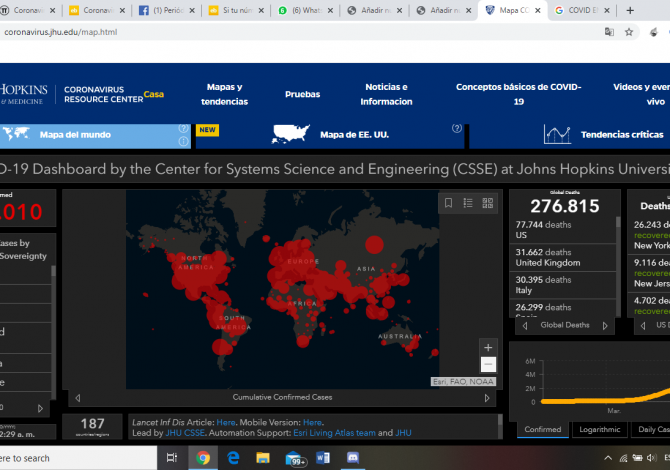Open help question mark on Mapa de EE. UU.

coord(457,128)
